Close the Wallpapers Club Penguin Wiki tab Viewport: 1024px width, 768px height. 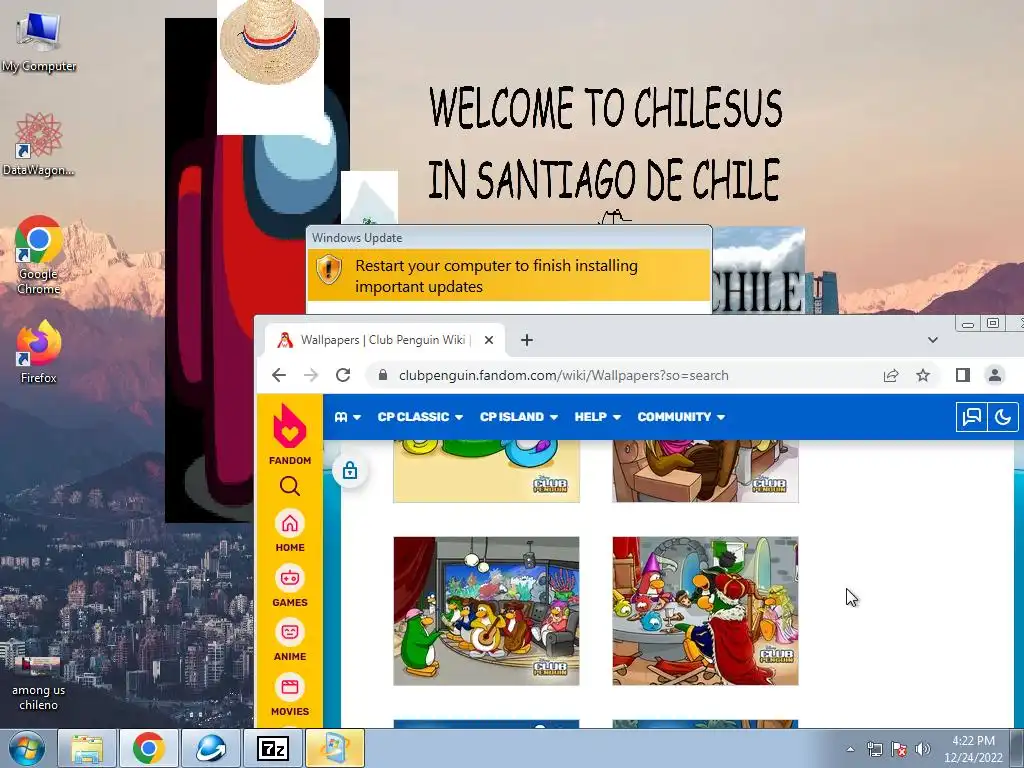pyautogui.click(x=488, y=340)
